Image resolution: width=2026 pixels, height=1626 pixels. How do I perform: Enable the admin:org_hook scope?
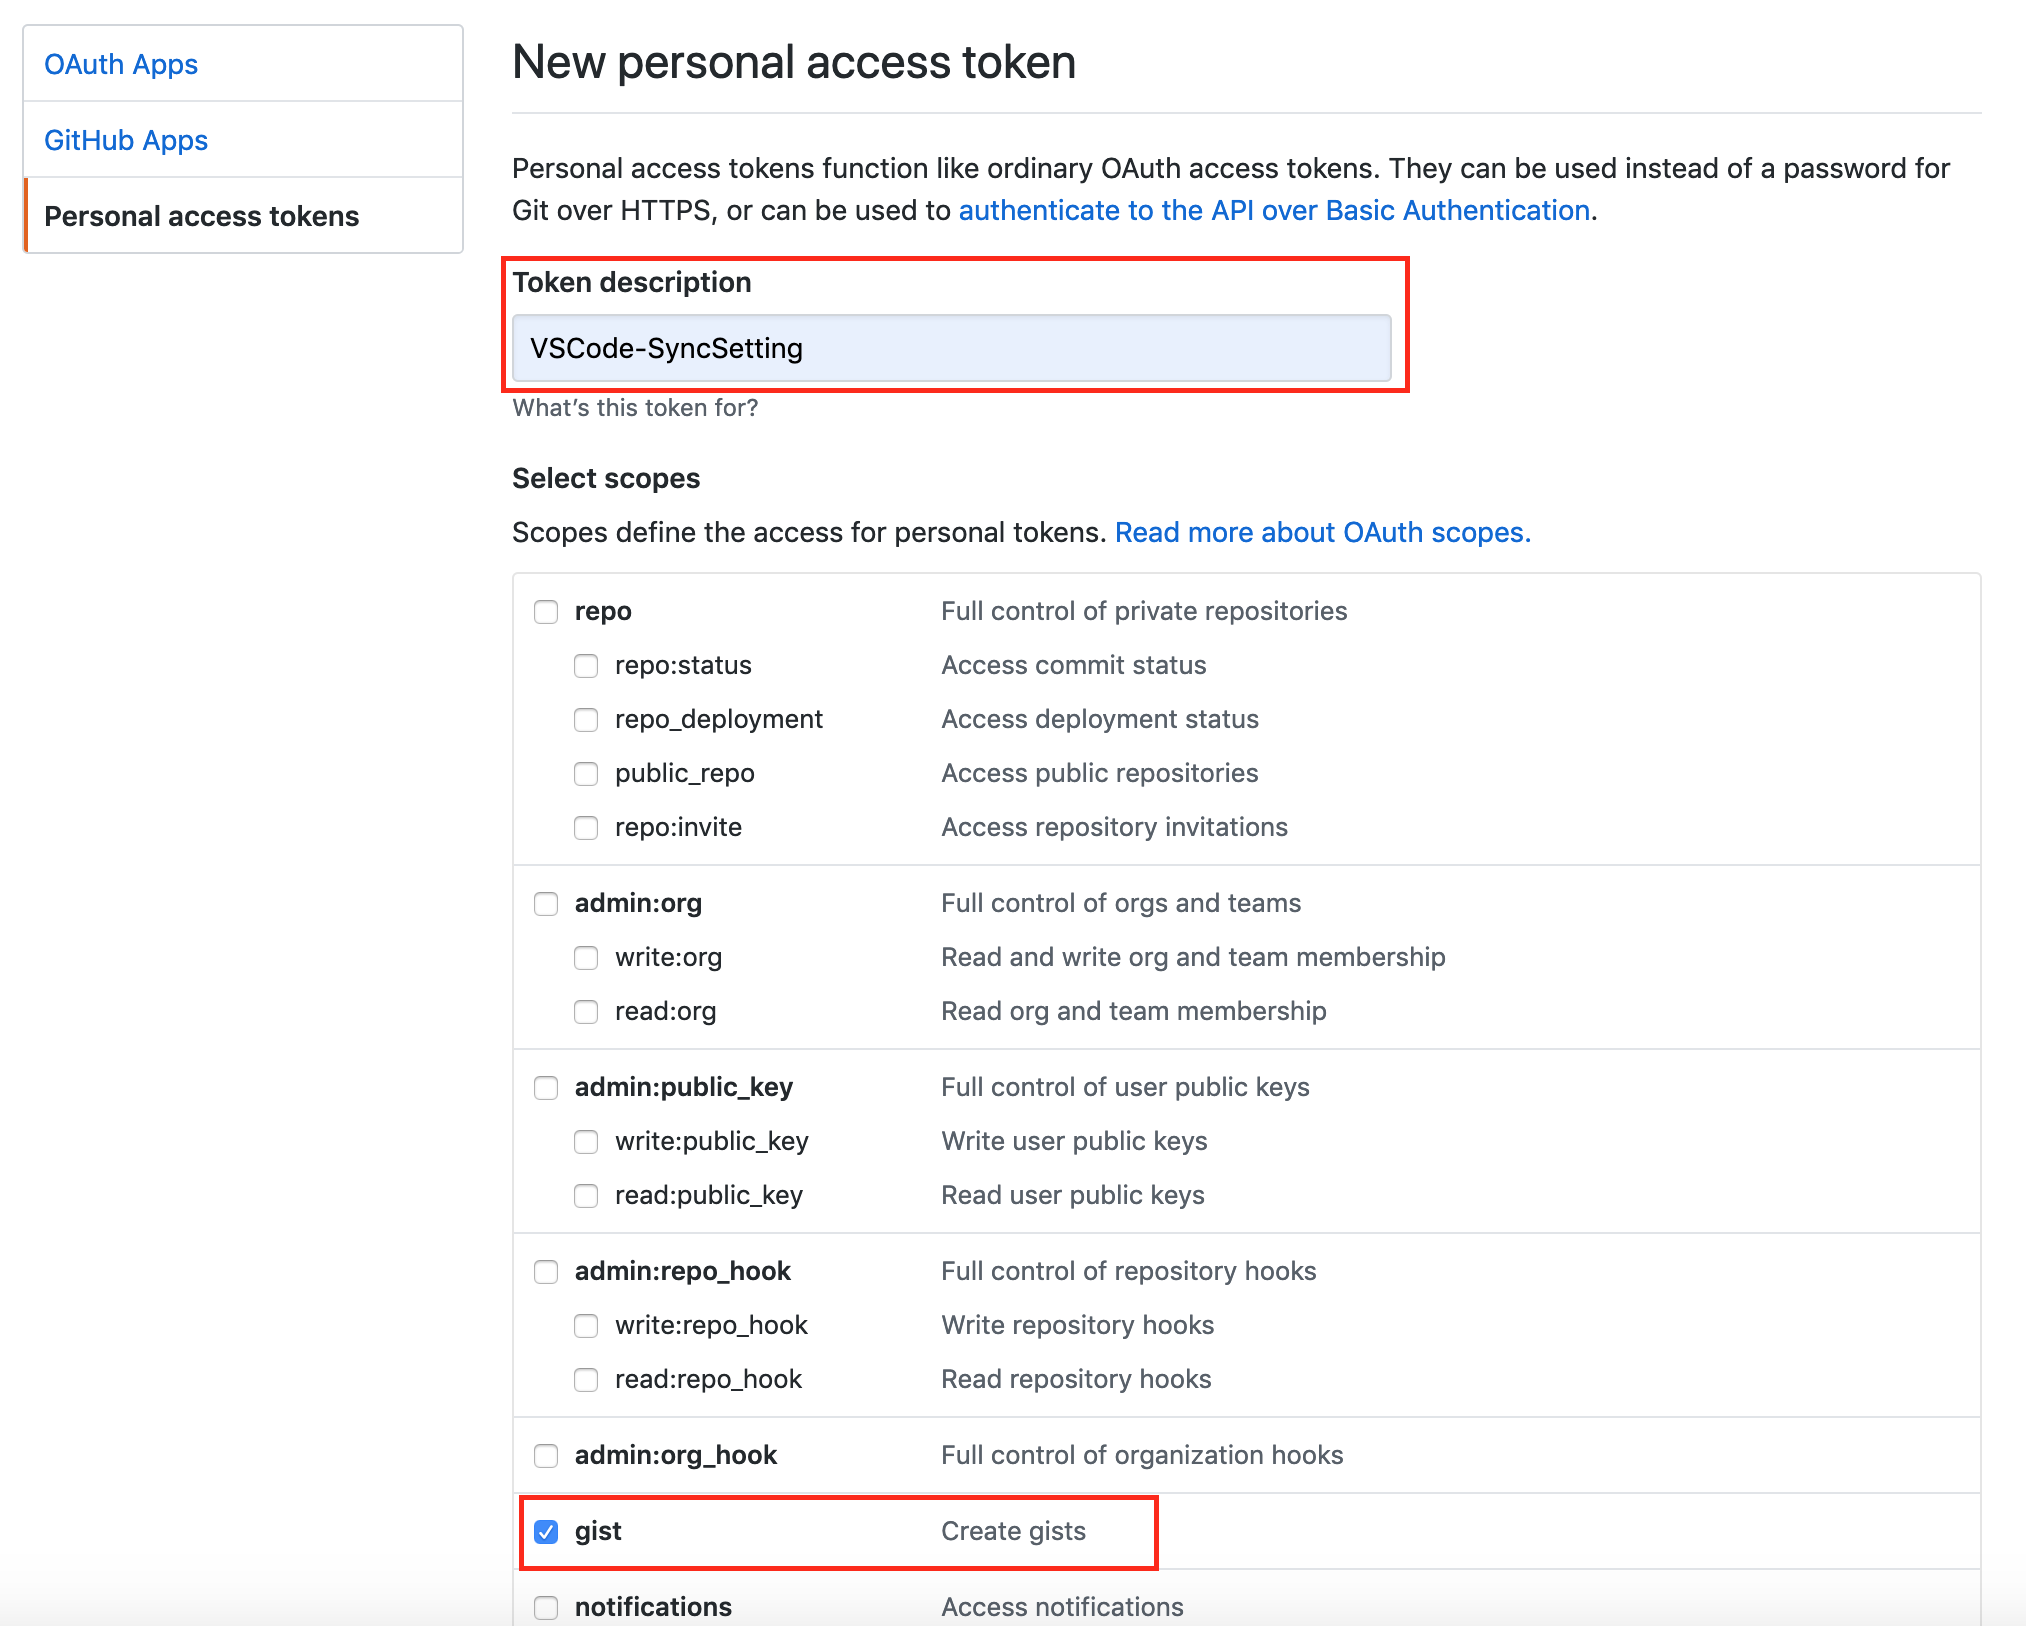point(546,1455)
